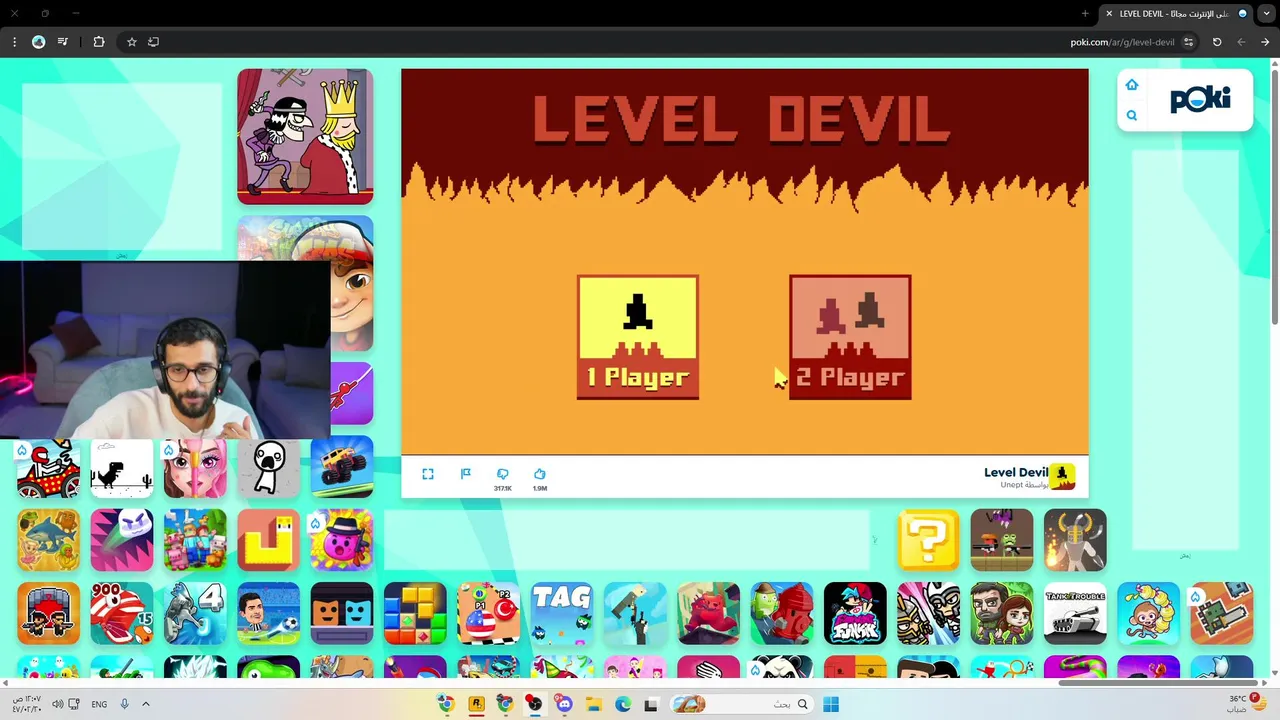The width and height of the screenshot is (1280, 720).
Task: Dislike the game with thumbs-down
Action: pos(502,474)
